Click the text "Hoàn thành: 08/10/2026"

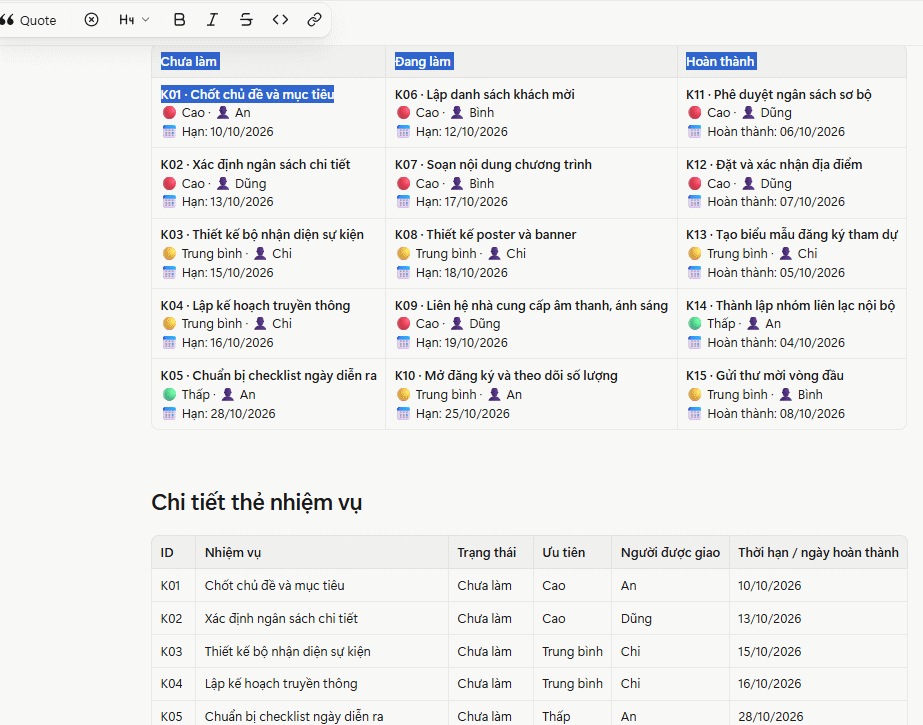(776, 414)
